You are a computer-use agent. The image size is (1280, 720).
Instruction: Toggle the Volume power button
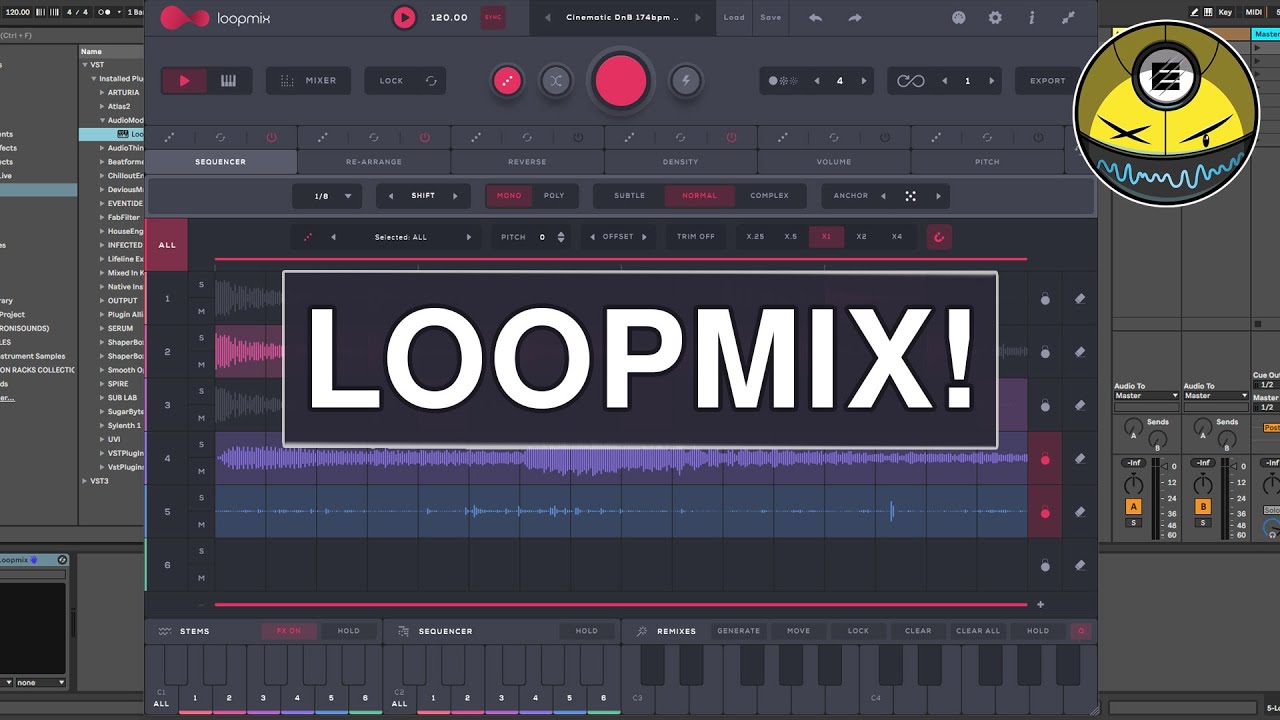(885, 137)
